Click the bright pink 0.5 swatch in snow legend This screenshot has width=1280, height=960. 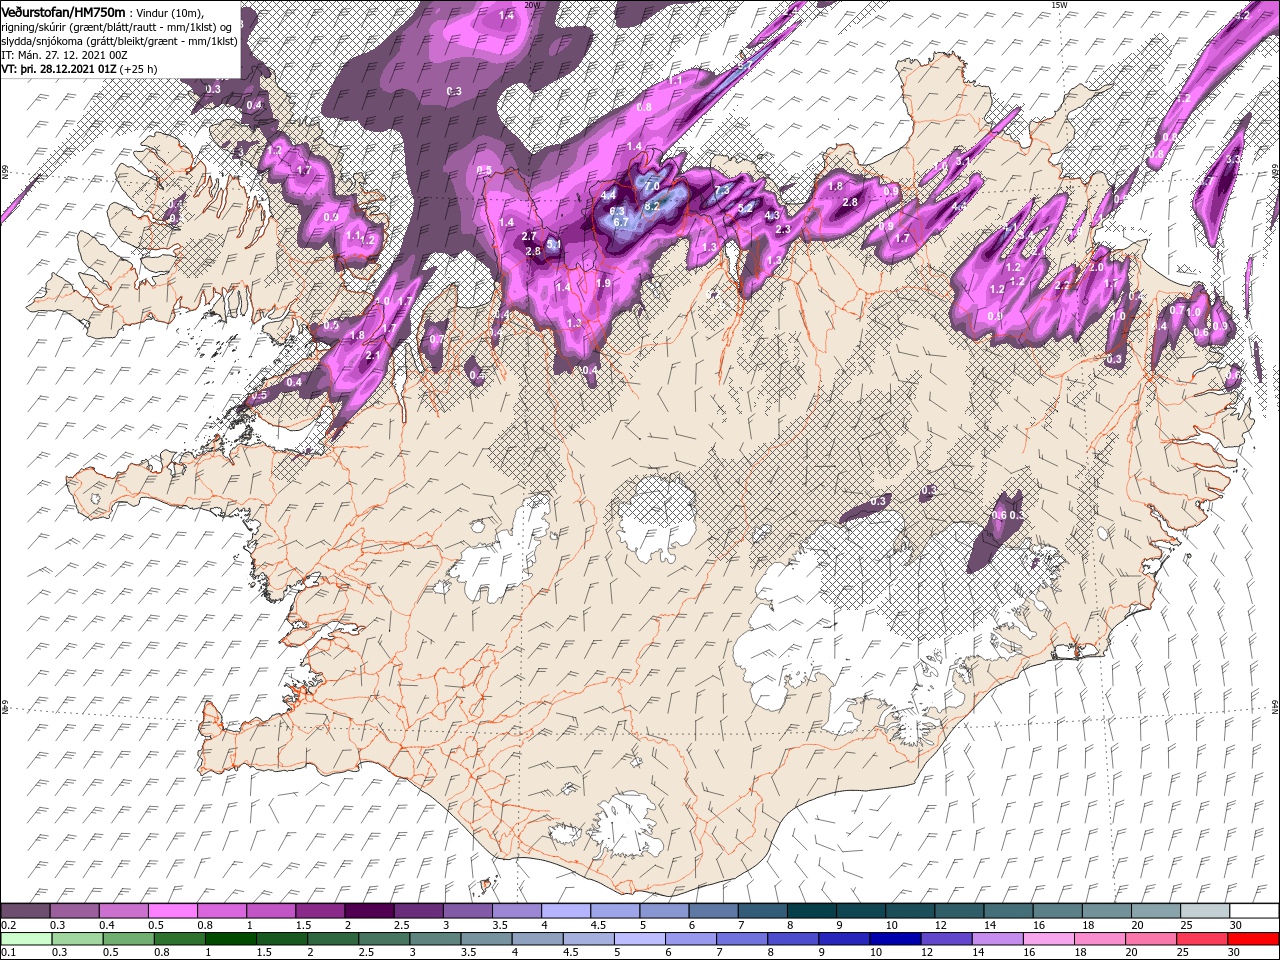172,911
